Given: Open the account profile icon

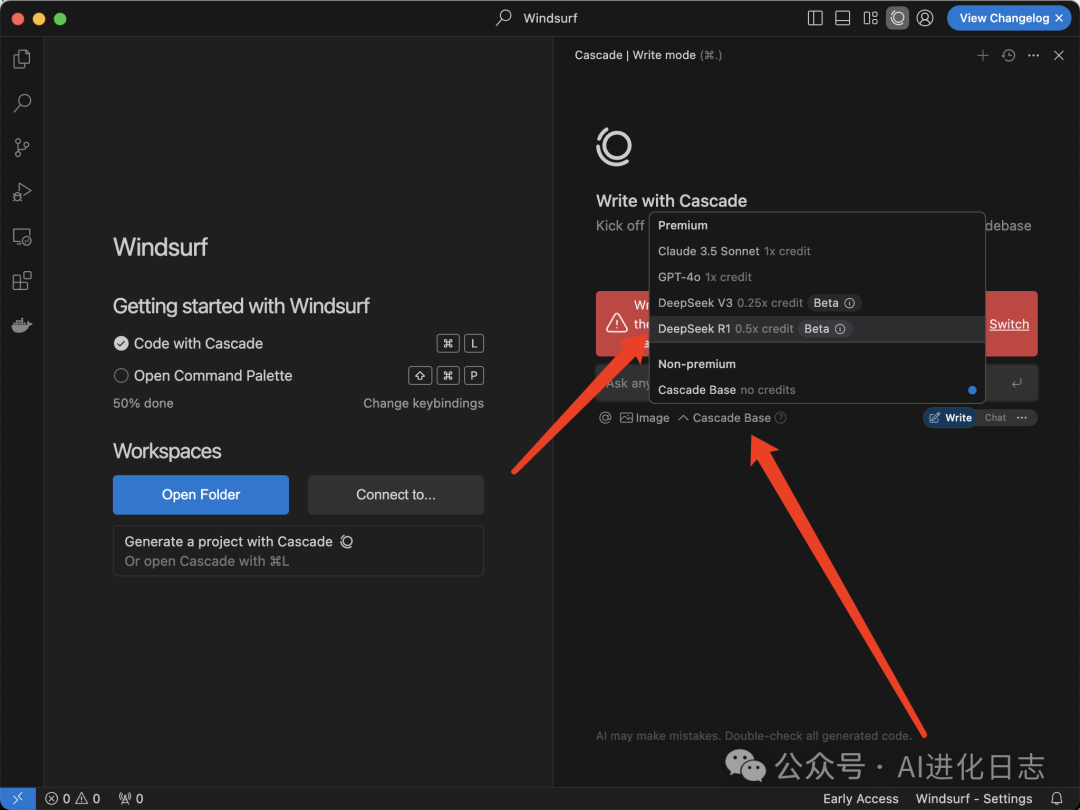Looking at the screenshot, I should (x=925, y=19).
